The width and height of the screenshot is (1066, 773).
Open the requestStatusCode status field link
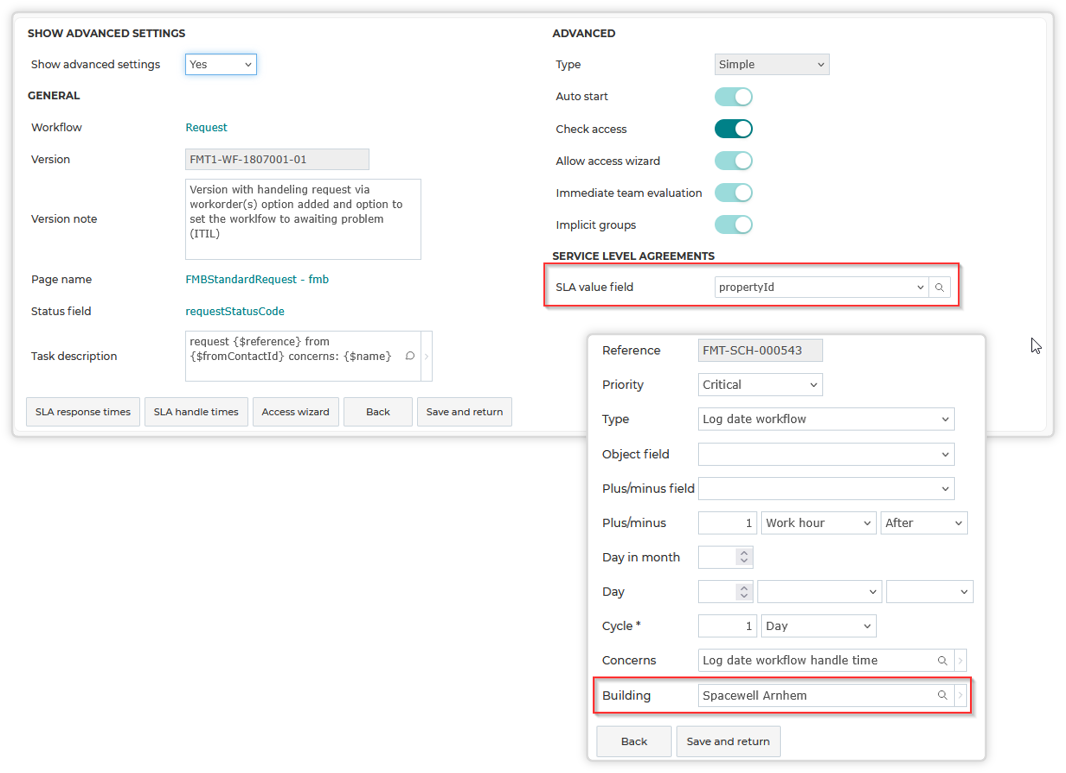pyautogui.click(x=235, y=311)
